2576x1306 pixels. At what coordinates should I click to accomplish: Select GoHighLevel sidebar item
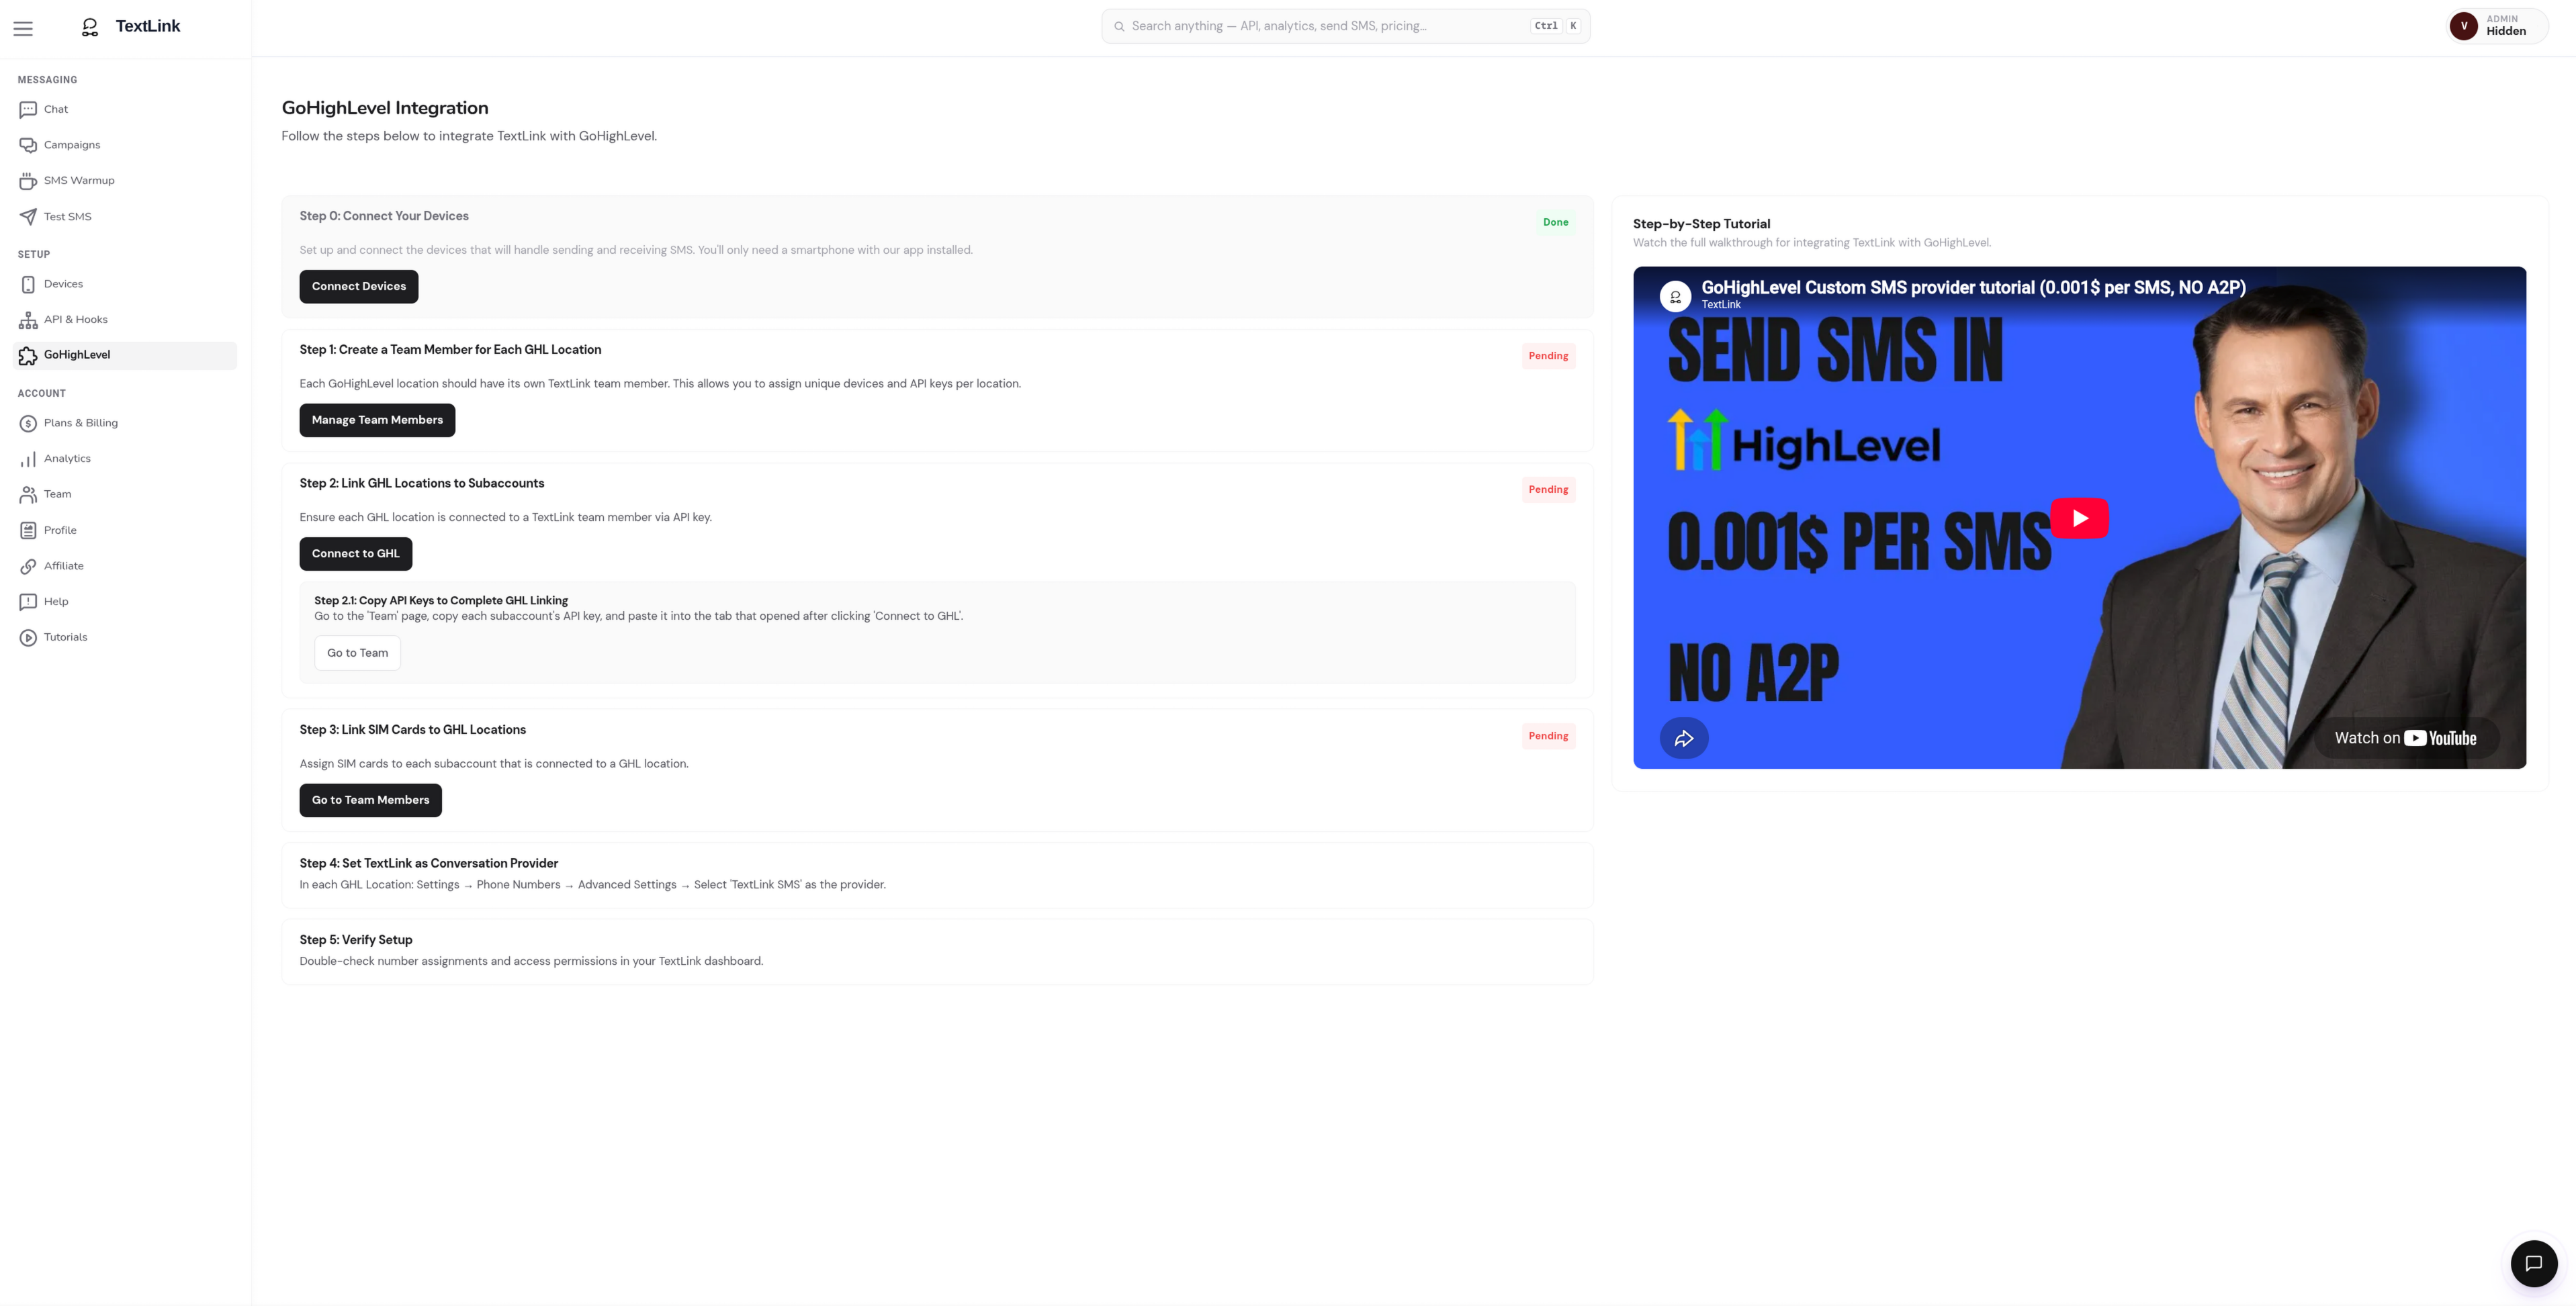[125, 355]
